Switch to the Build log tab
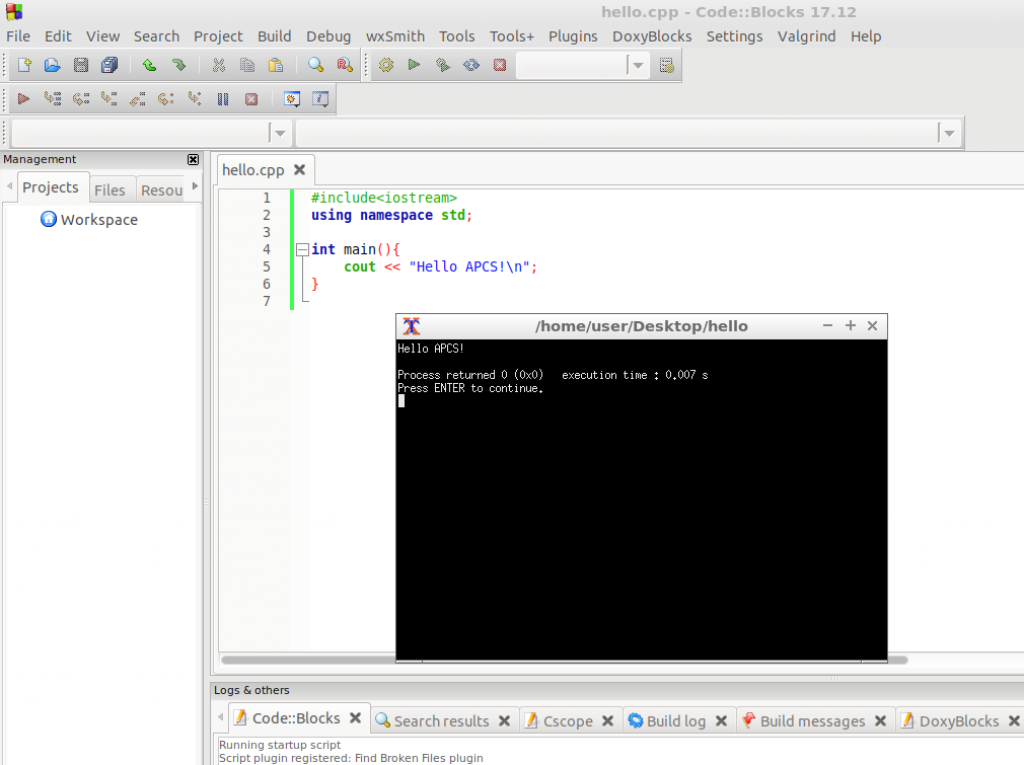Image resolution: width=1024 pixels, height=765 pixels. (x=676, y=721)
